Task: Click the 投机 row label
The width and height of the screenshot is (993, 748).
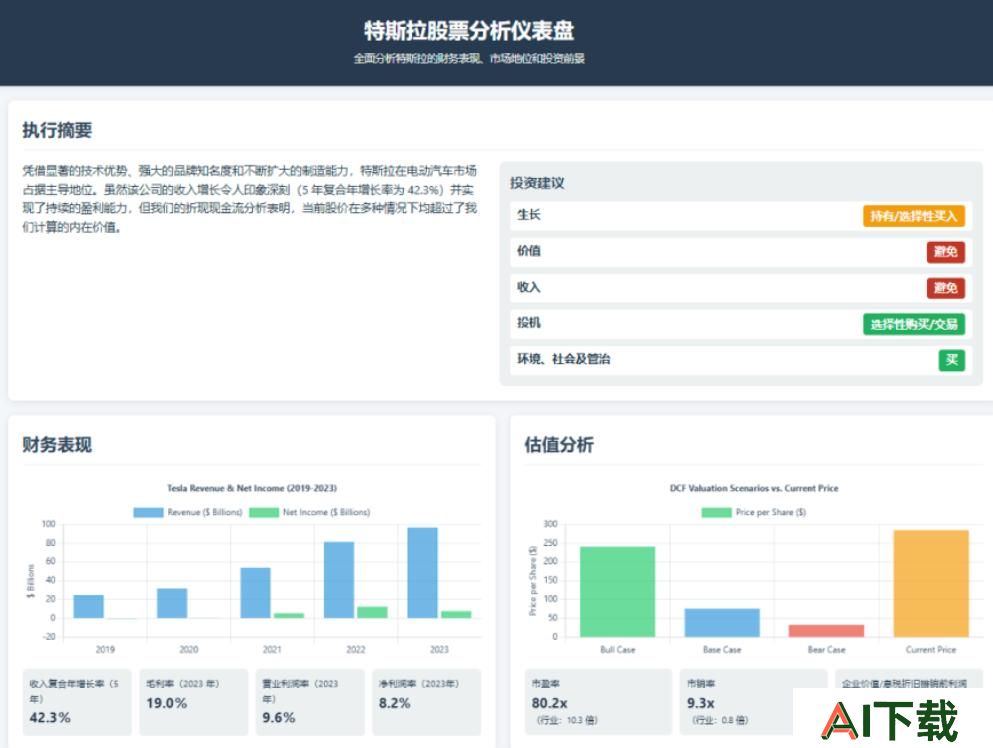Action: (x=529, y=322)
